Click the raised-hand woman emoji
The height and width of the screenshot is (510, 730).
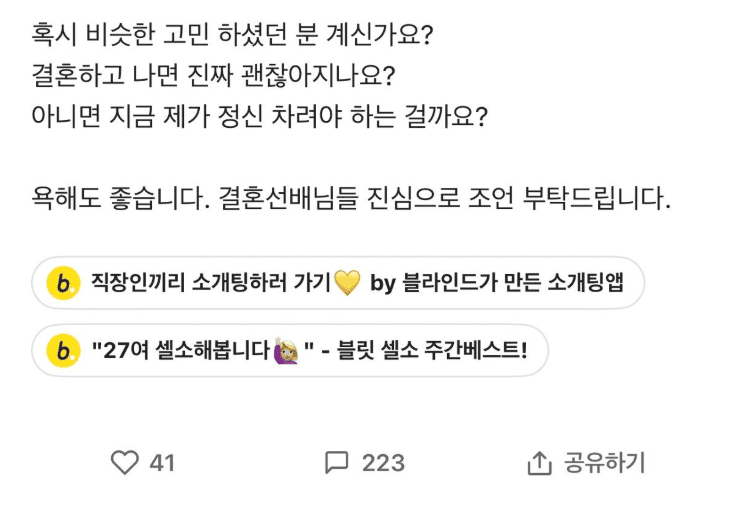pyautogui.click(x=286, y=350)
